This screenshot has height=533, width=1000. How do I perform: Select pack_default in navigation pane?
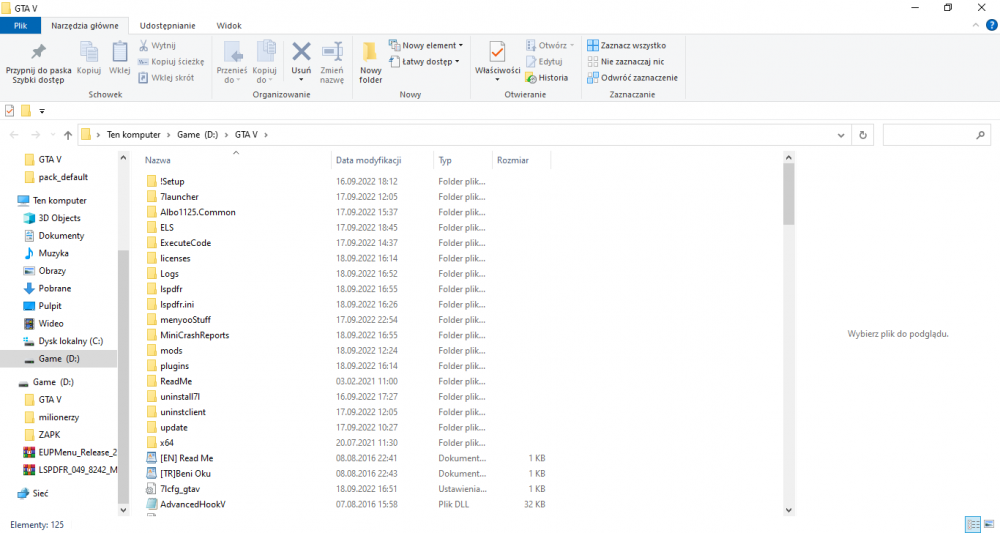pyautogui.click(x=56, y=177)
